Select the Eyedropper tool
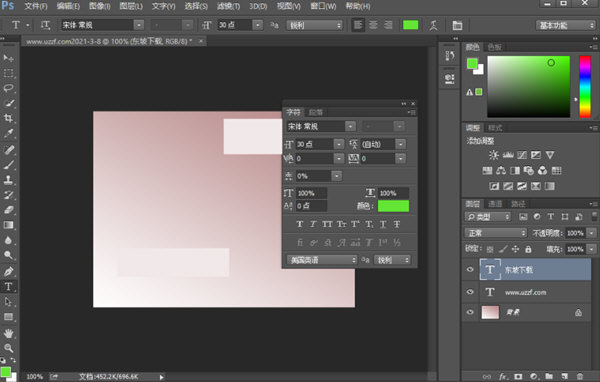The image size is (600, 382). (8, 133)
